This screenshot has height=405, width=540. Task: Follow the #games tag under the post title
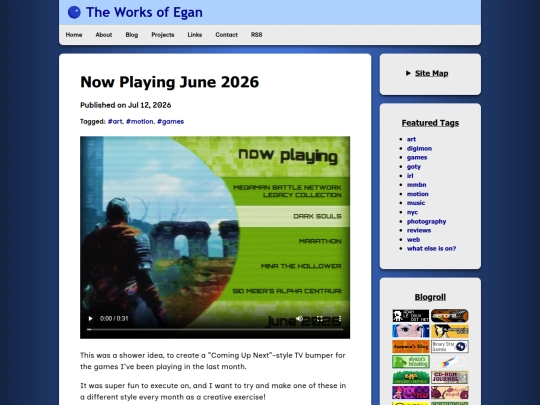(x=170, y=122)
